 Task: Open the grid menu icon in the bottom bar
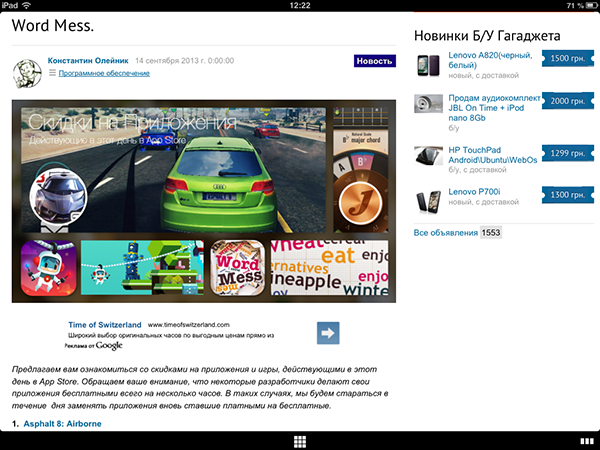tap(300, 442)
